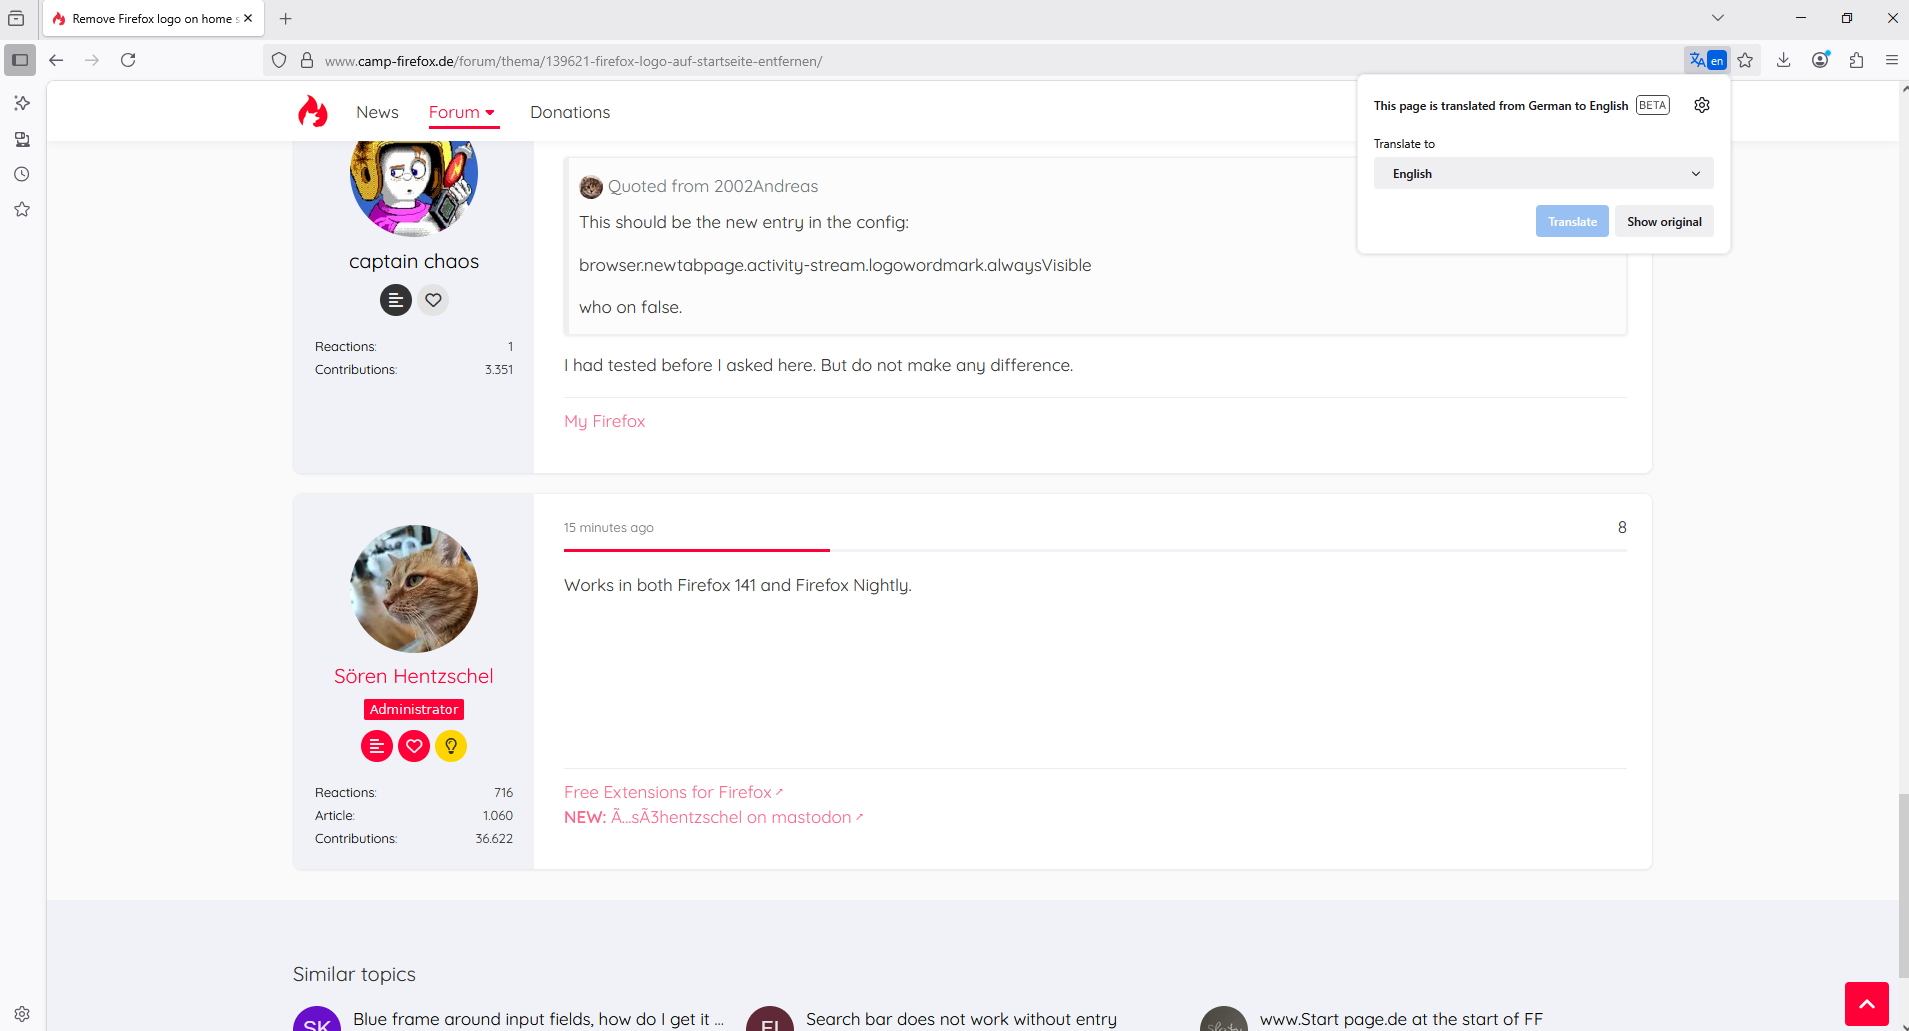This screenshot has width=1909, height=1031.
Task: Open bookmarks star in the sidebar
Action: pyautogui.click(x=22, y=209)
